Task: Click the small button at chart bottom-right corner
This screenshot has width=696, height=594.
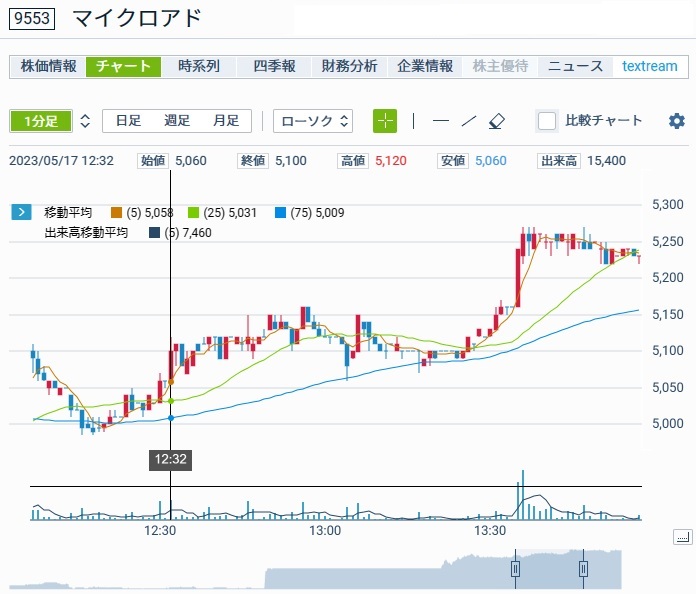Action: pyautogui.click(x=683, y=537)
